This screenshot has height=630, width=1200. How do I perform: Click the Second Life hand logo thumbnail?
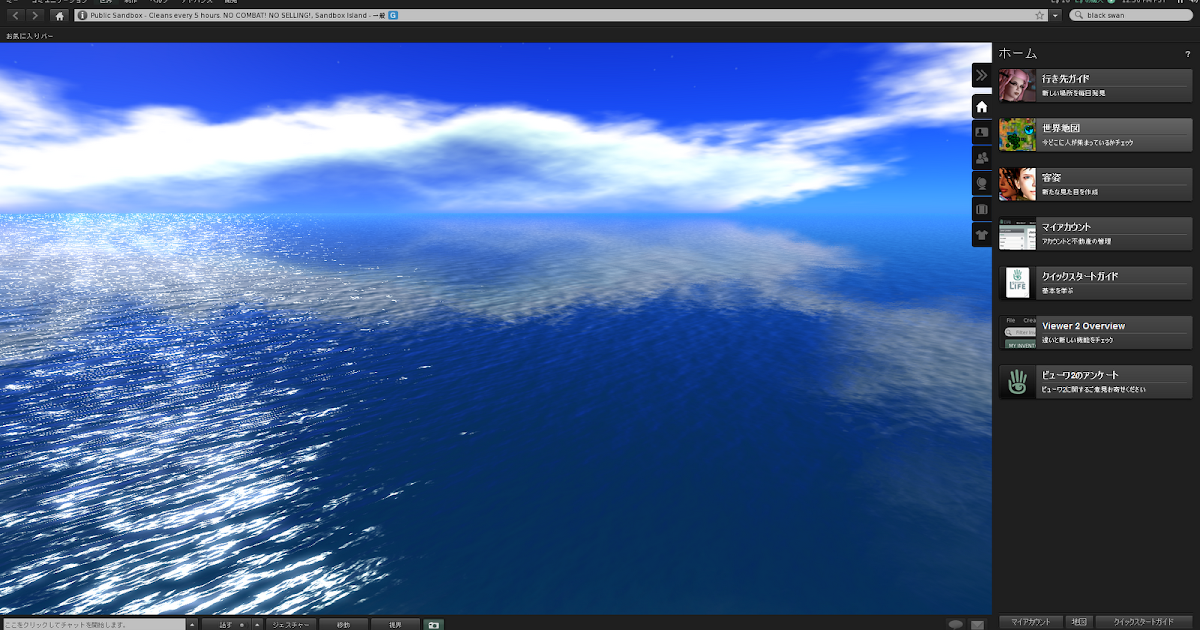coord(1017,283)
